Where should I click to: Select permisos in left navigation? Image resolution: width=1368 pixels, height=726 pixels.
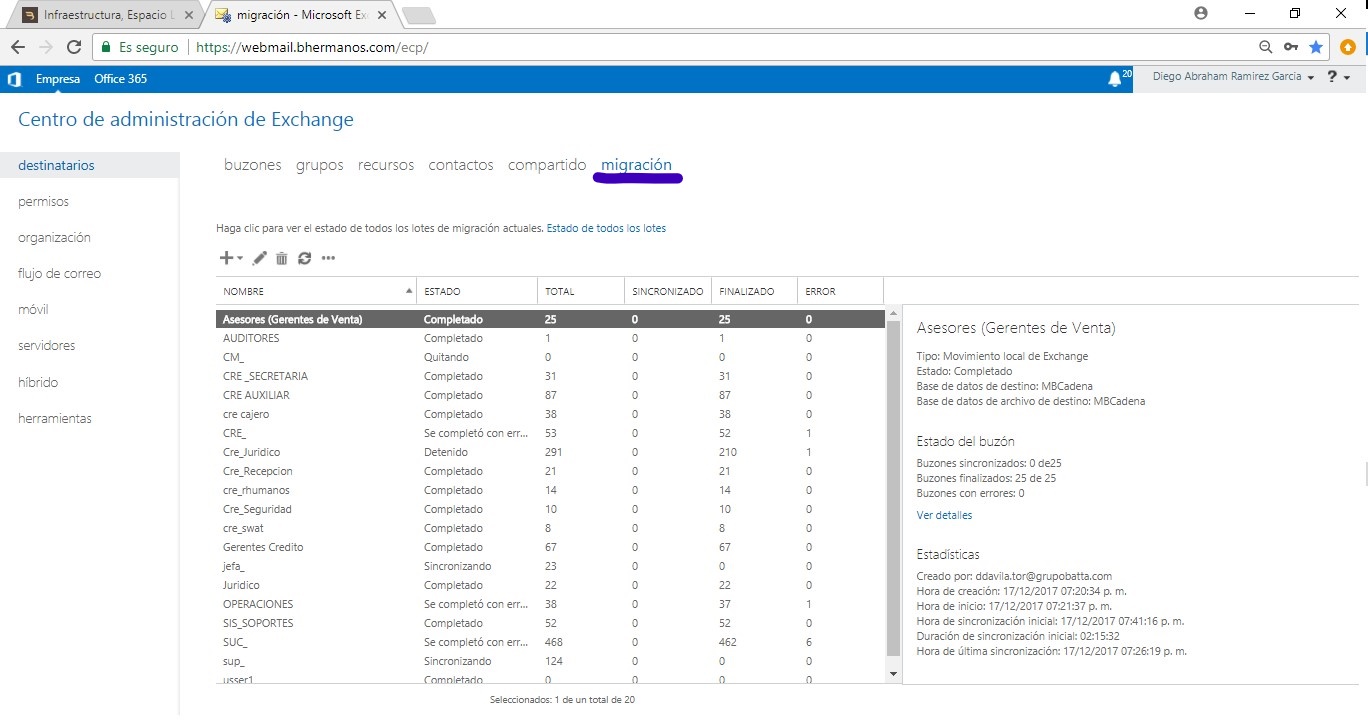click(43, 202)
